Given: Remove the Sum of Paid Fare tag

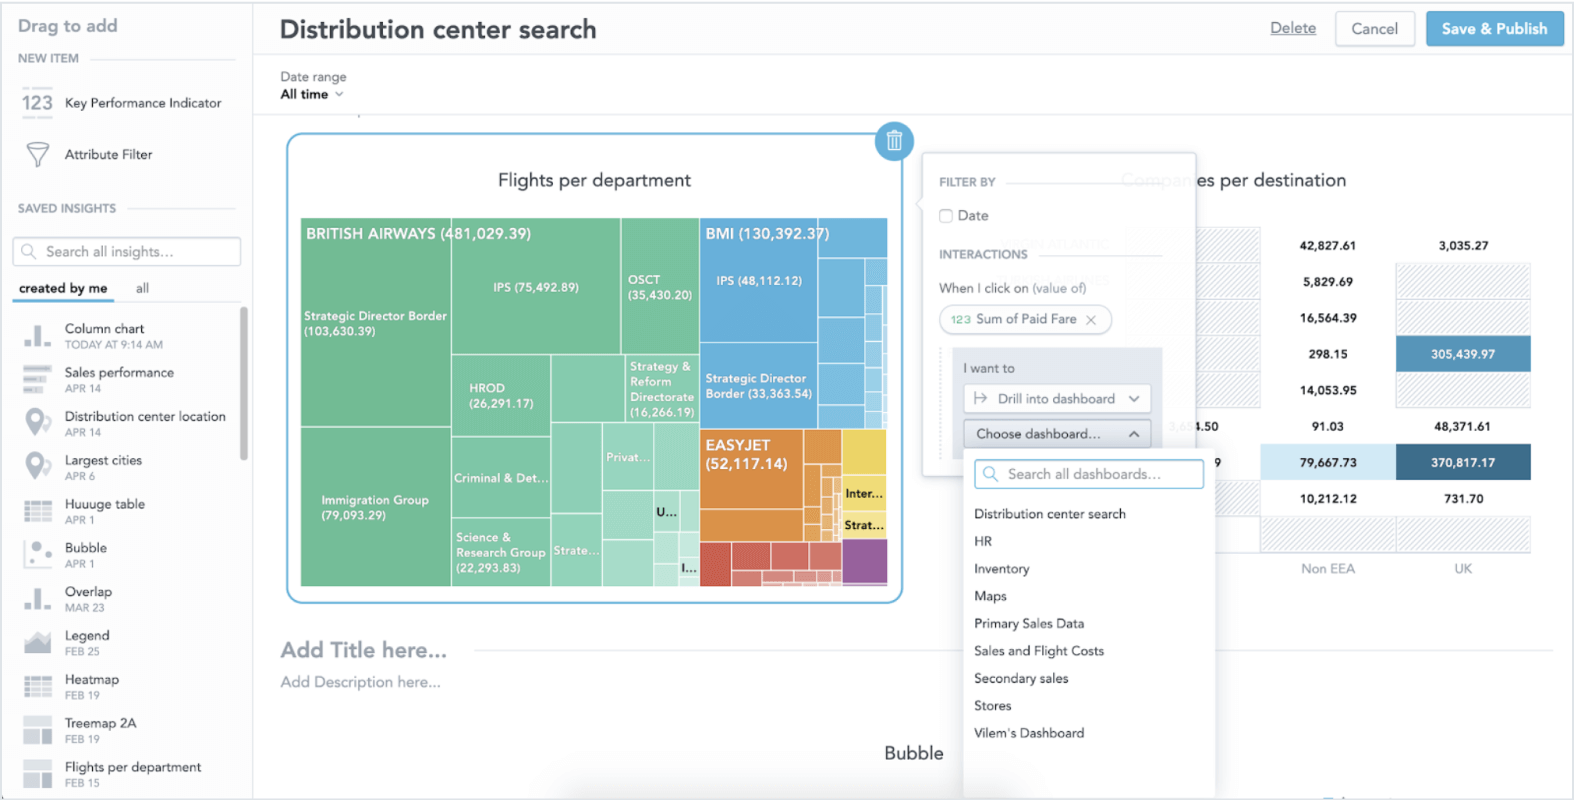Looking at the screenshot, I should pos(1091,320).
